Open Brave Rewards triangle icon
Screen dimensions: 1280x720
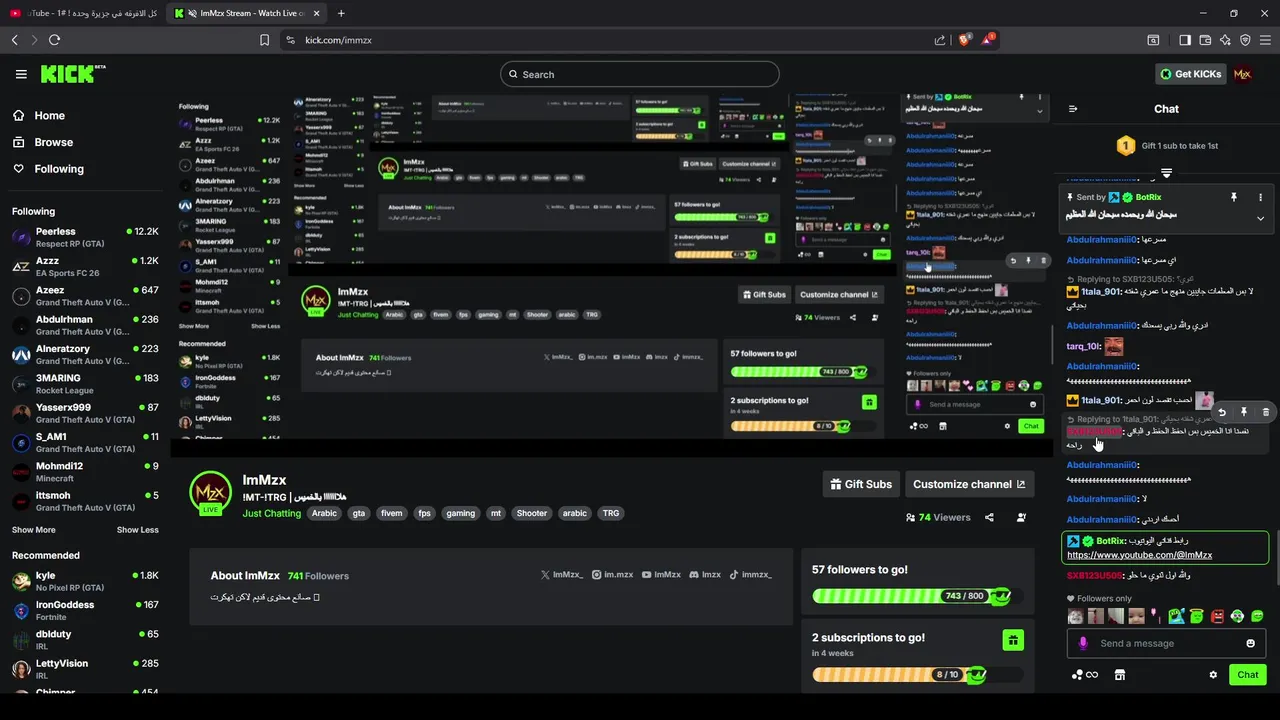[x=989, y=40]
